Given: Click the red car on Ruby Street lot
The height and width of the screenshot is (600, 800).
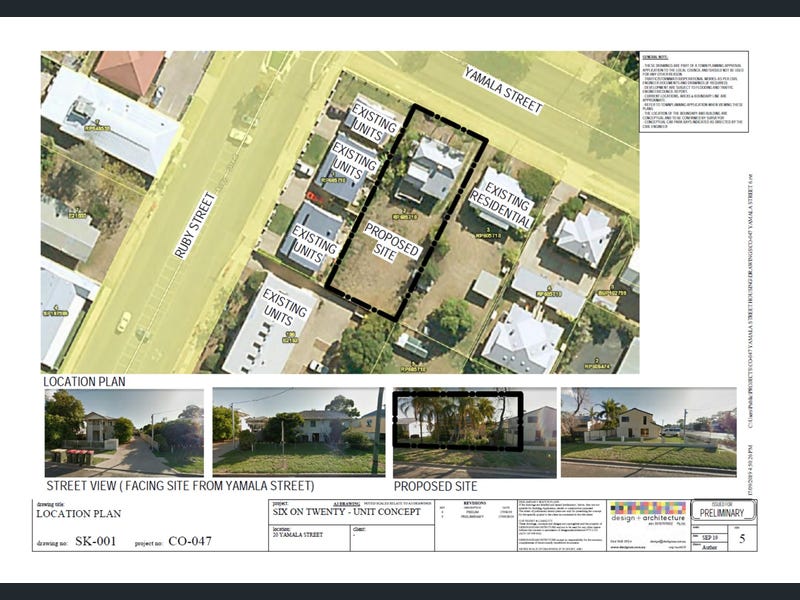Looking at the screenshot, I should click(314, 197).
